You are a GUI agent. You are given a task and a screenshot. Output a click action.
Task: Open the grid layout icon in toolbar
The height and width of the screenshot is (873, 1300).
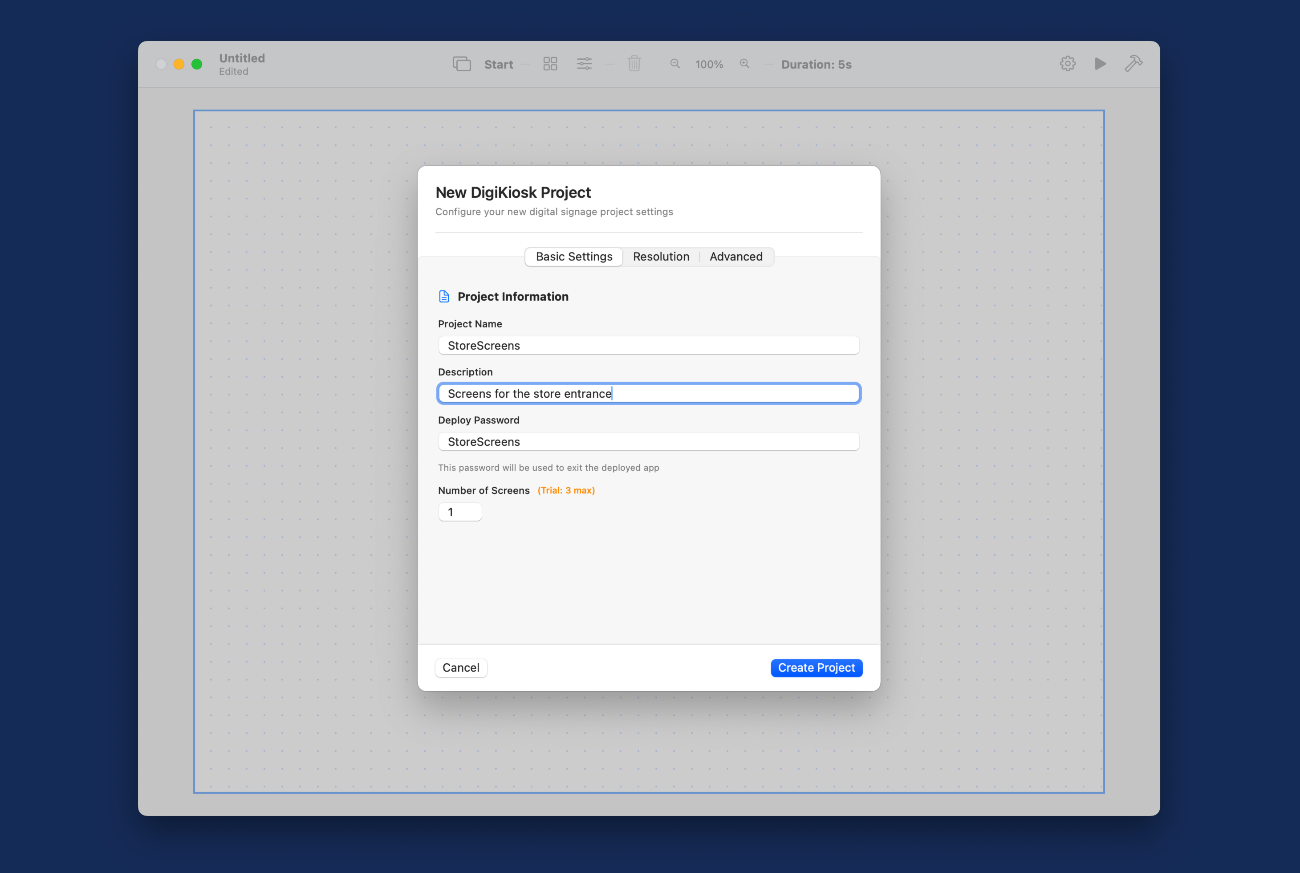pyautogui.click(x=550, y=64)
